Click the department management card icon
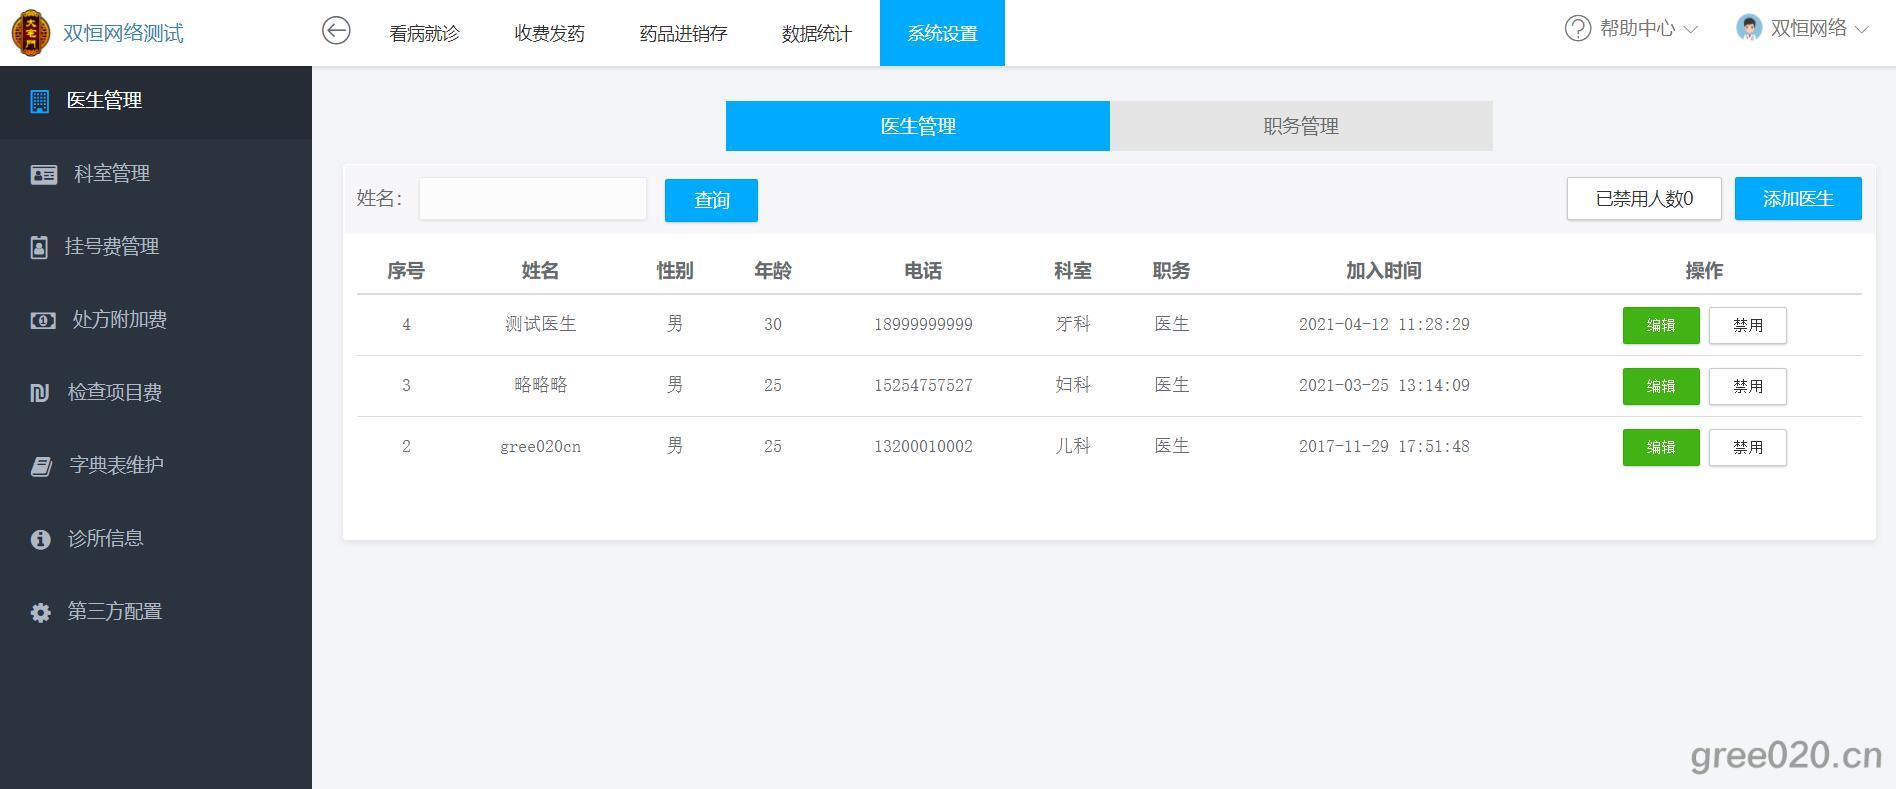The width and height of the screenshot is (1896, 789). pos(43,174)
